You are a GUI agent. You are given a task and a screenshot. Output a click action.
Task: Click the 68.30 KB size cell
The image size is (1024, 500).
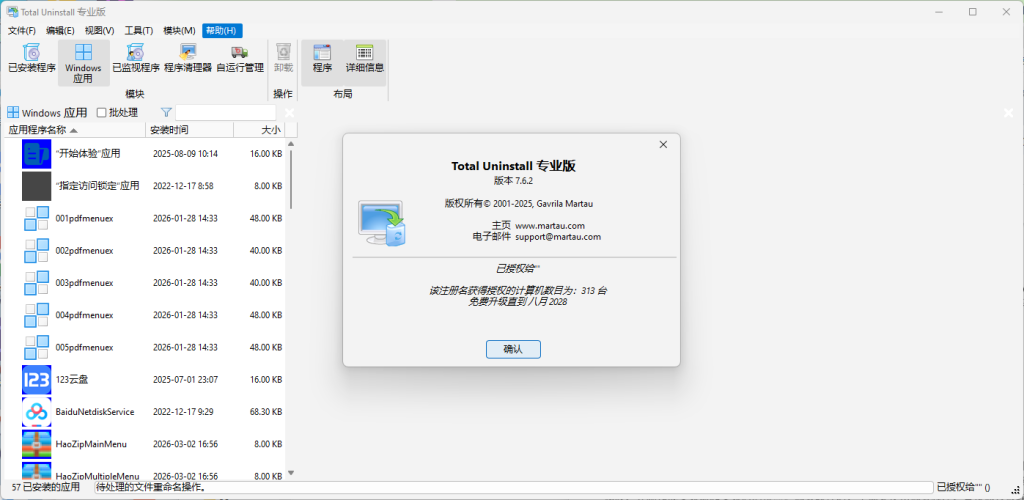point(266,412)
